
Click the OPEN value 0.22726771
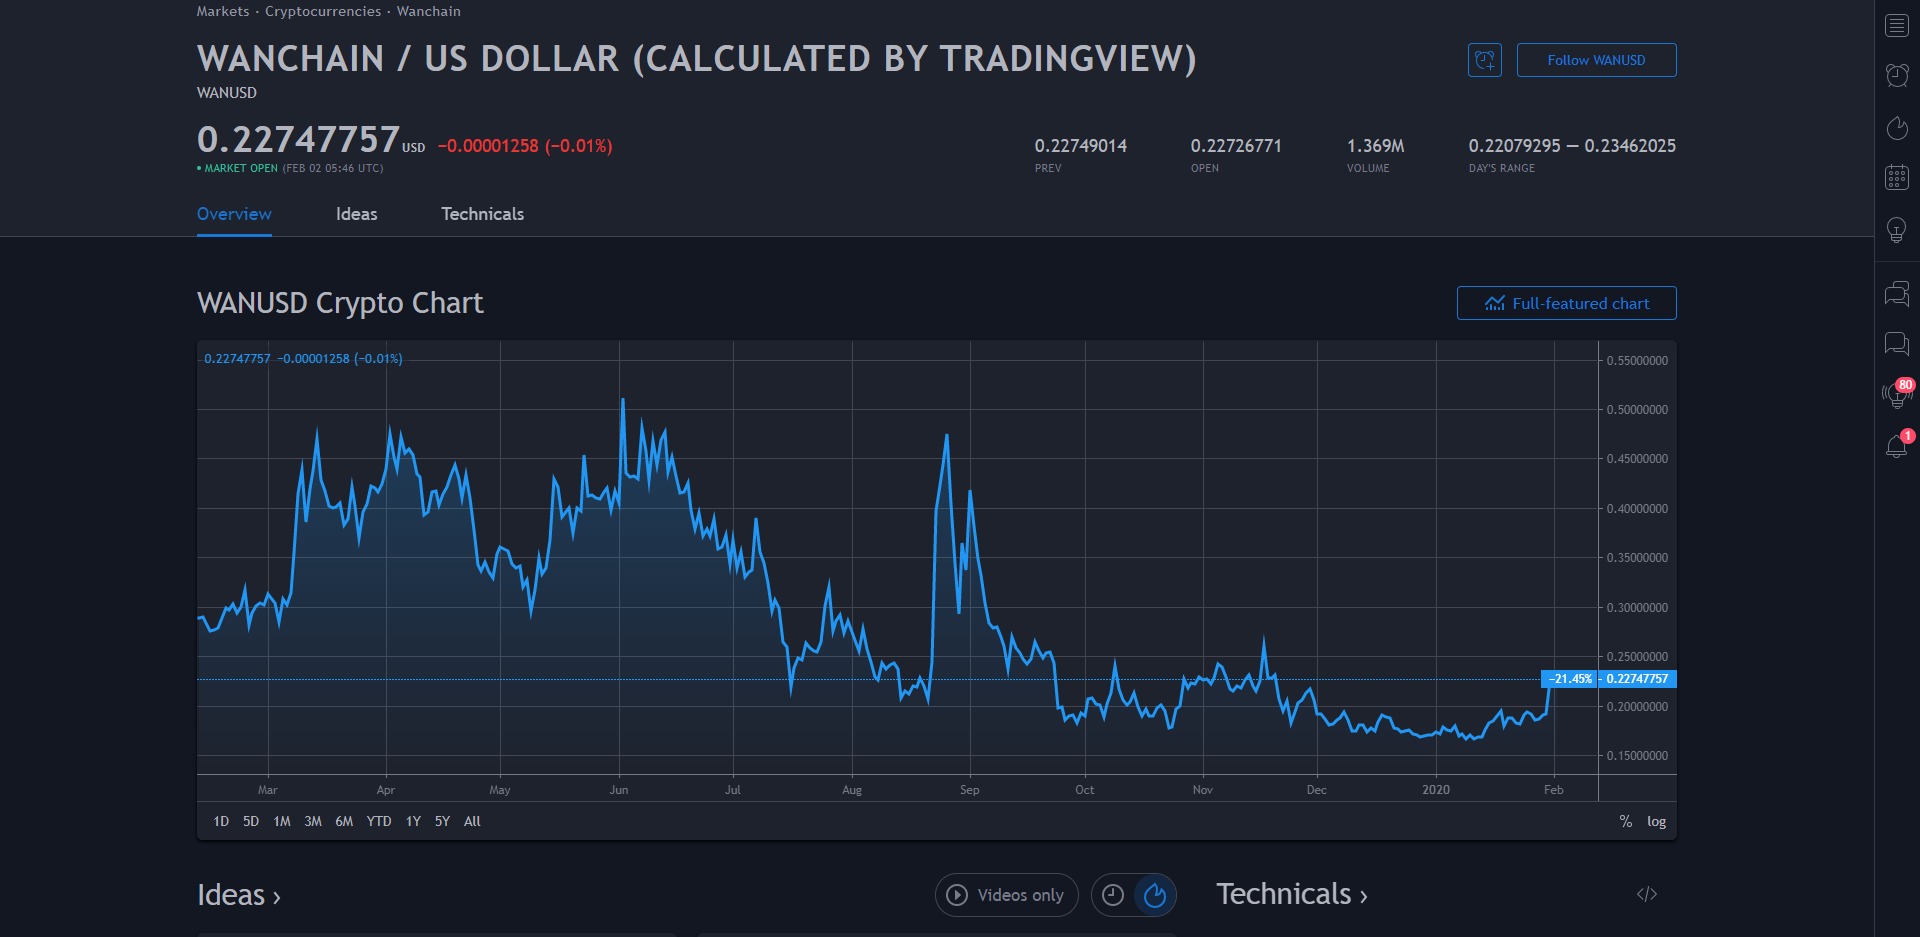pos(1236,146)
